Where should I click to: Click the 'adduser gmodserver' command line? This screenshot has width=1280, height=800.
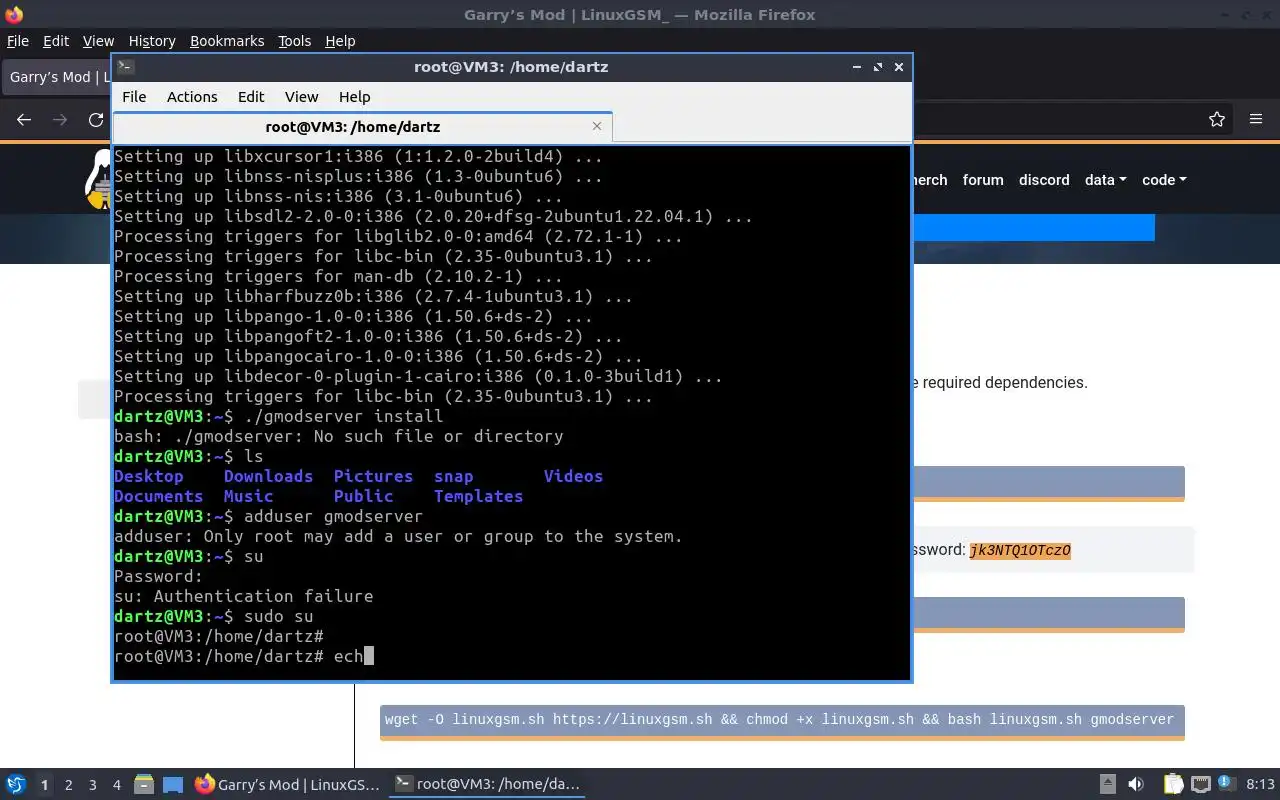pos(333,516)
